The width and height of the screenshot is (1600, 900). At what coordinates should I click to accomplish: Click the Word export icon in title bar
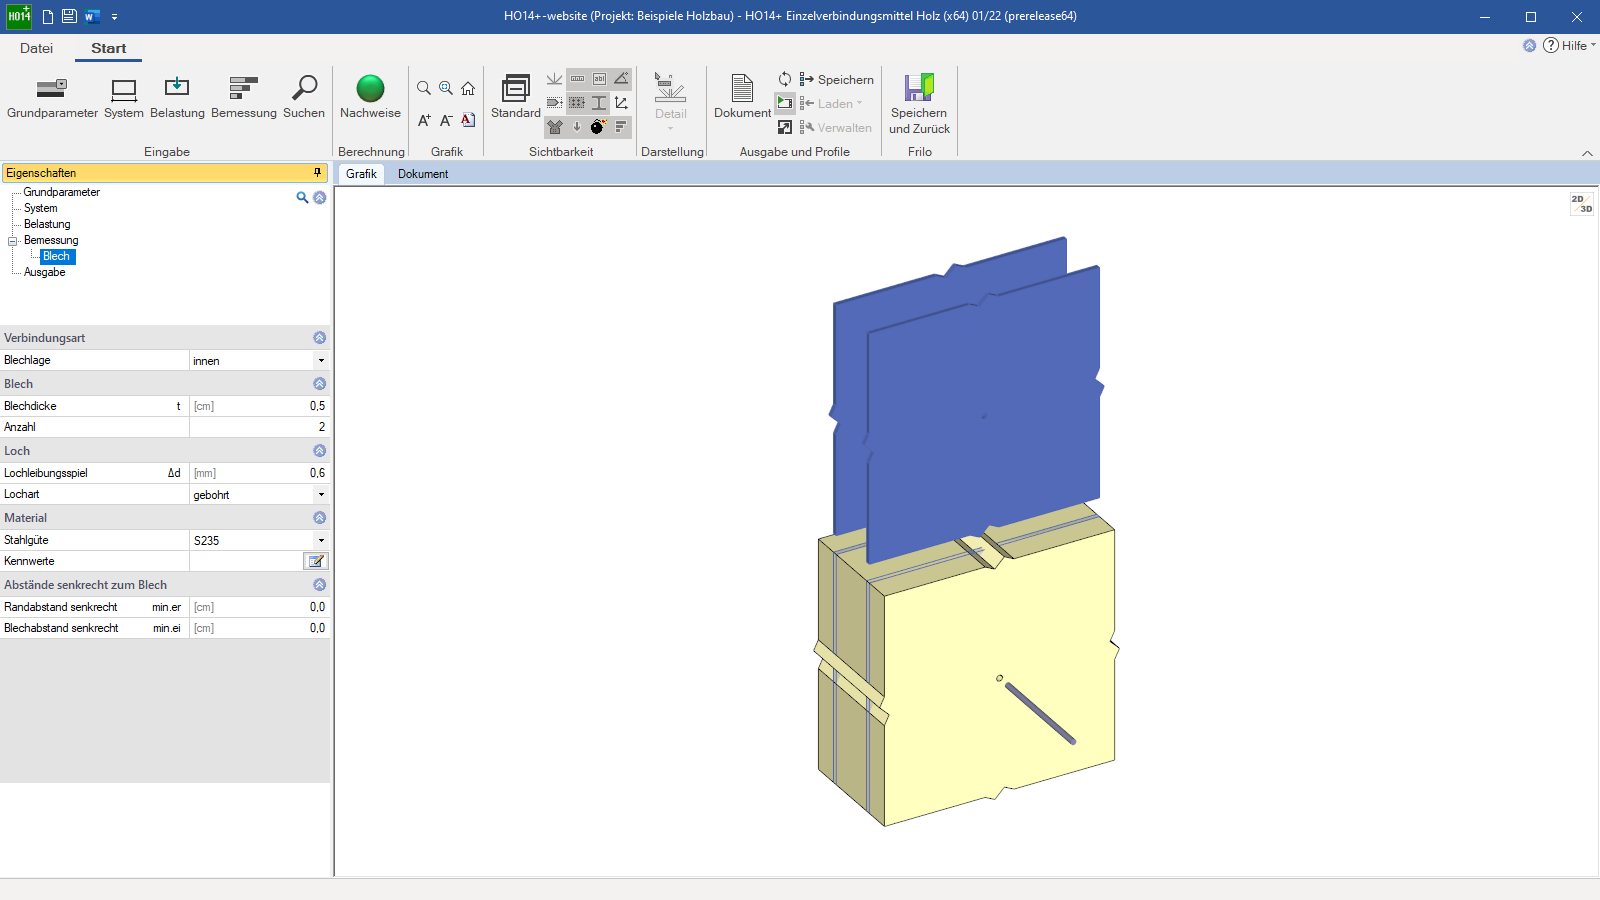pos(92,17)
